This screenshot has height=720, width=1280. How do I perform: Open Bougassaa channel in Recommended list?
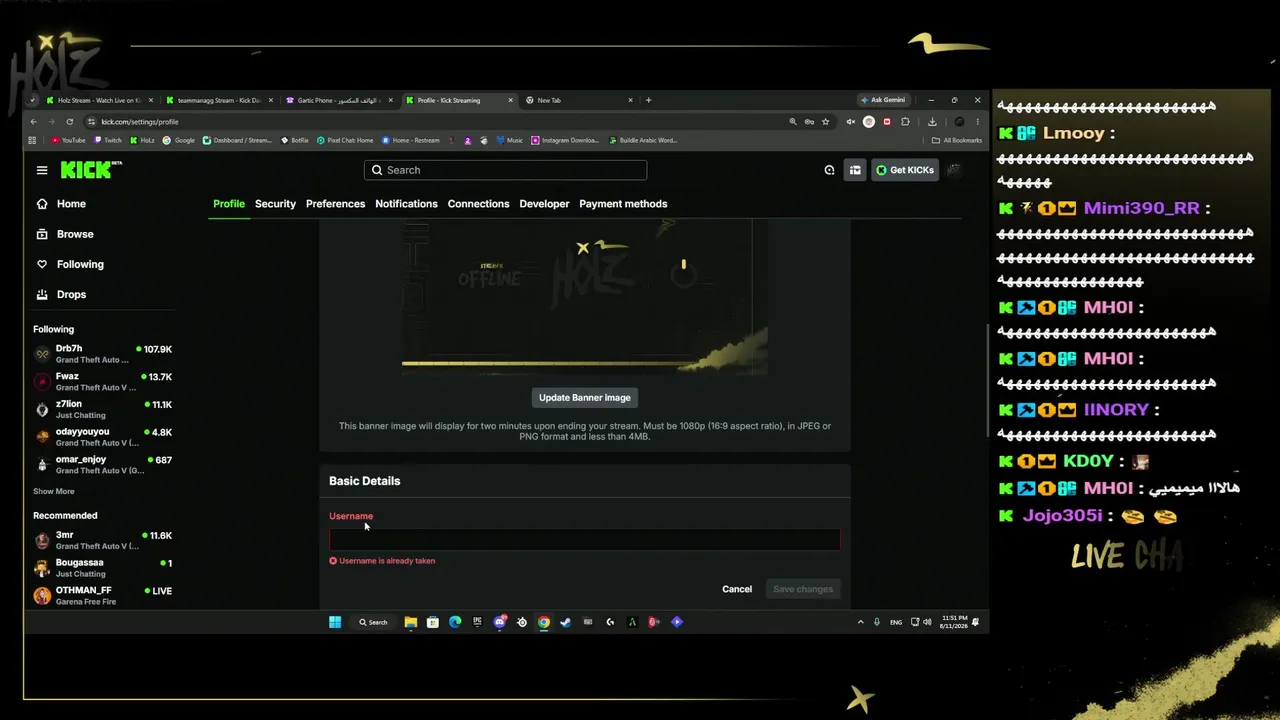(102, 568)
